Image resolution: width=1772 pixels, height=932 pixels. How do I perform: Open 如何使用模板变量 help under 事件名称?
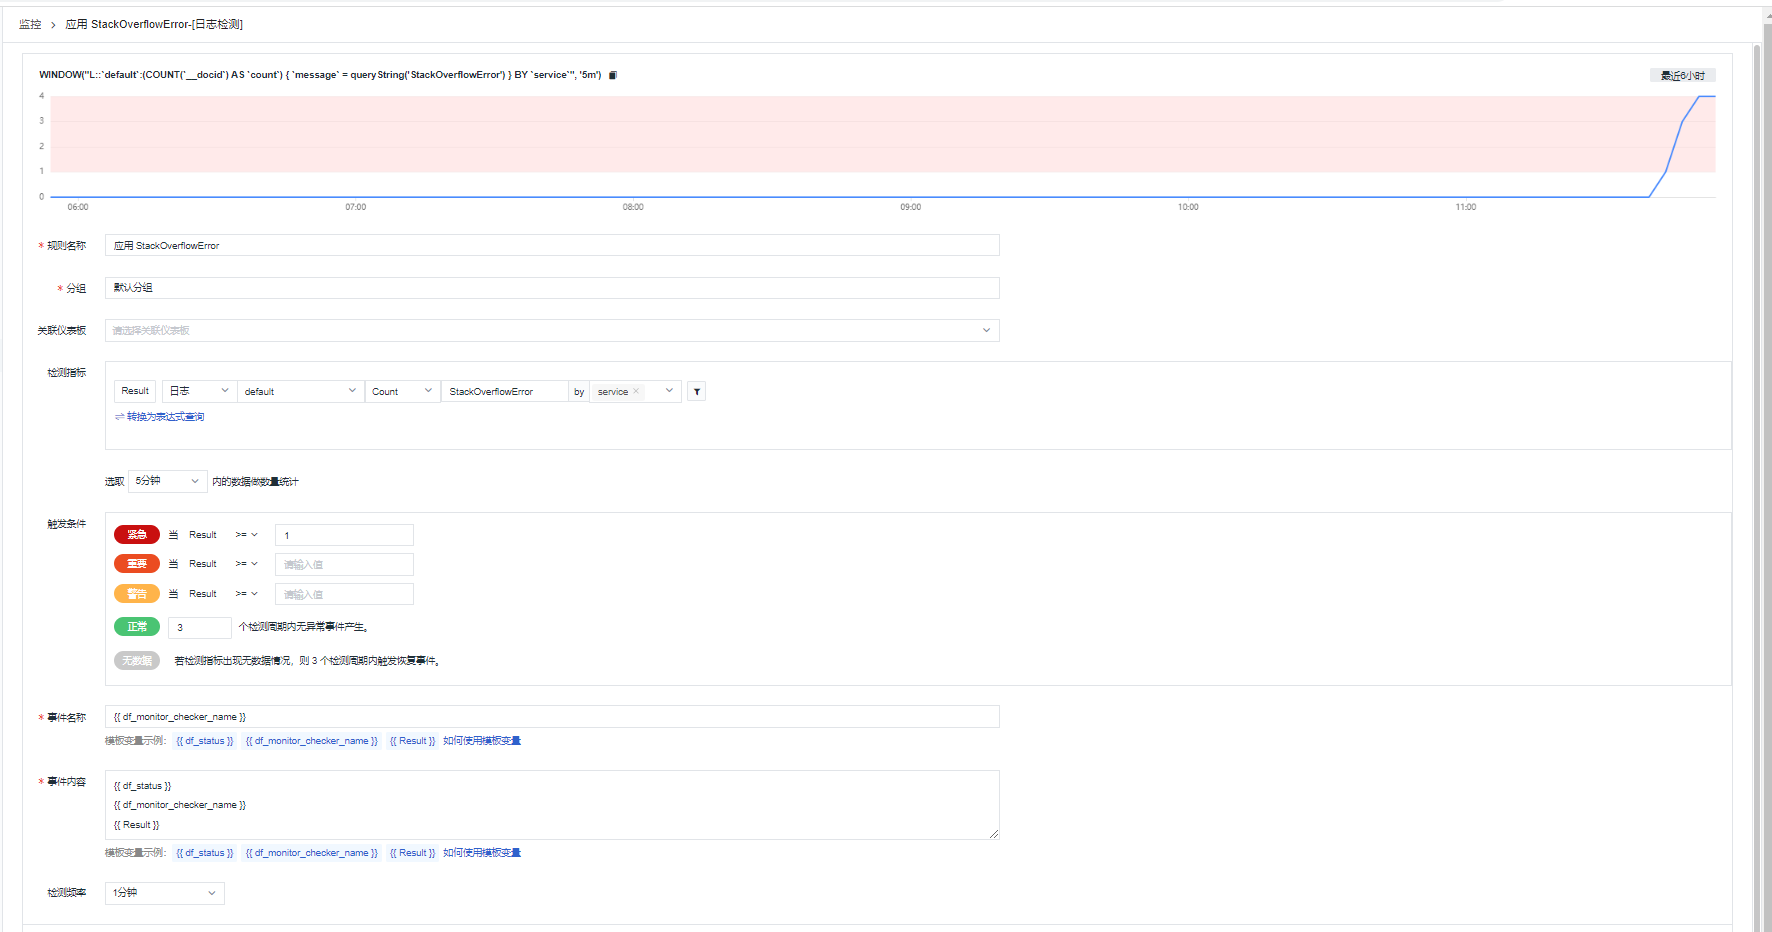pos(482,741)
